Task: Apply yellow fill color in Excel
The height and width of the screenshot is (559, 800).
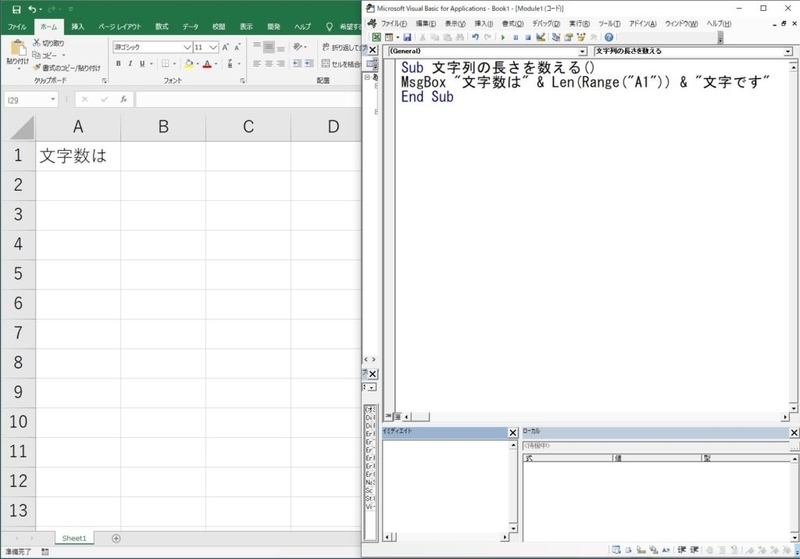Action: click(x=189, y=64)
